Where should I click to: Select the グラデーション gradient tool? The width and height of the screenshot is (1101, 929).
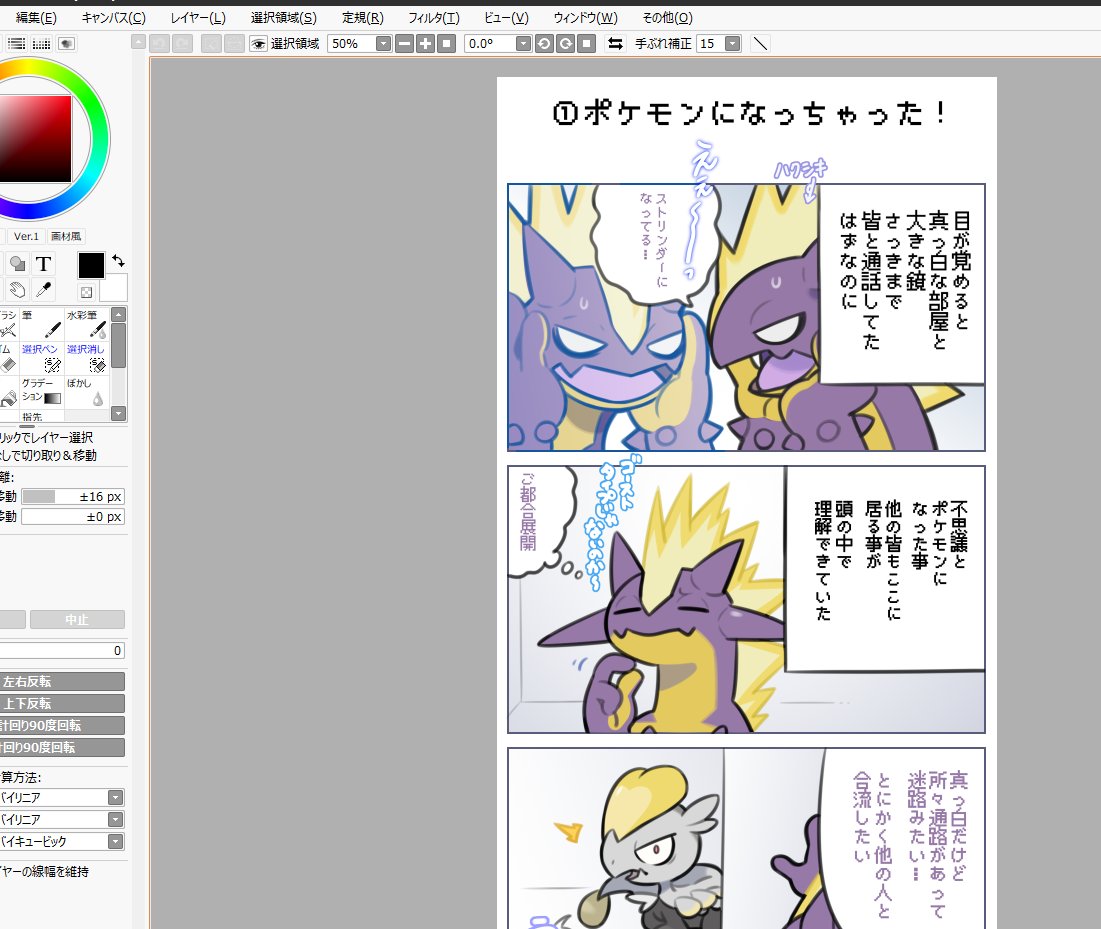[x=41, y=391]
